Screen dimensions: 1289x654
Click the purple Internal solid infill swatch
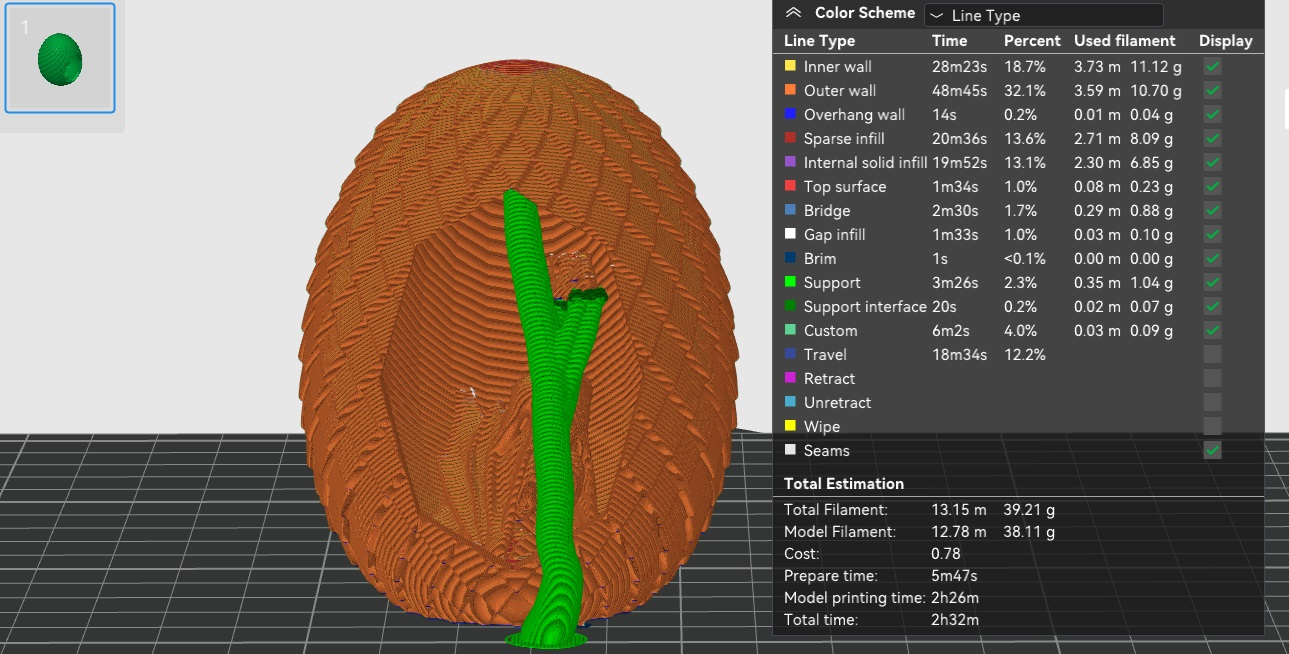[x=790, y=162]
